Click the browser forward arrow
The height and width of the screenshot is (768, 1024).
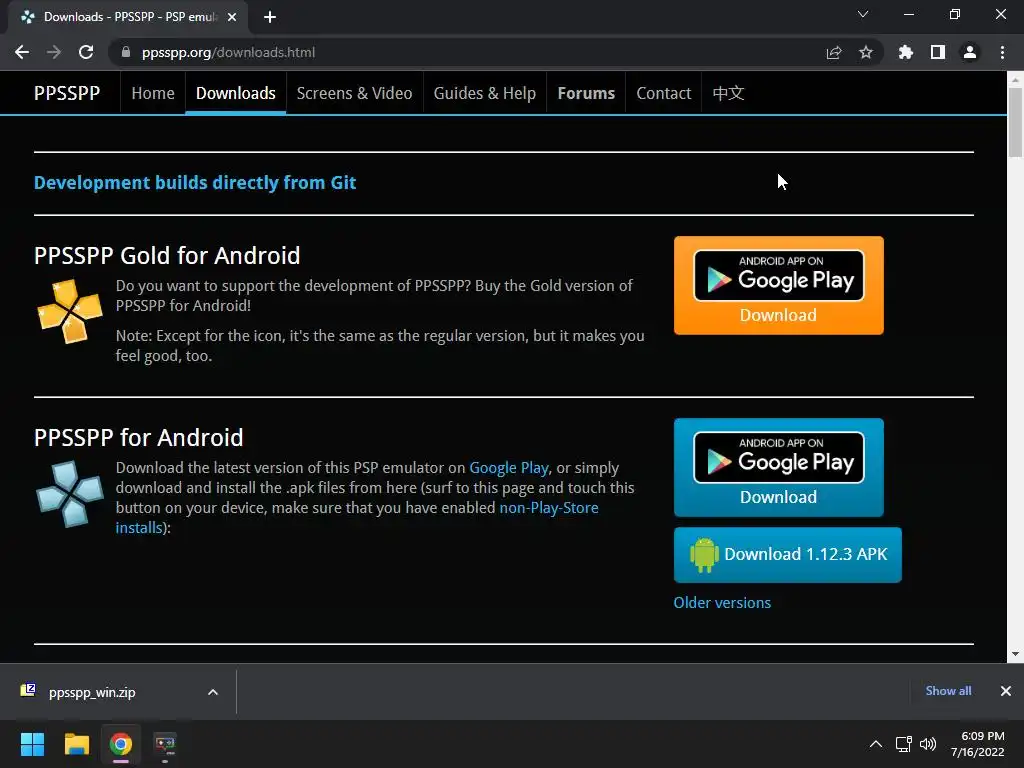(x=54, y=52)
